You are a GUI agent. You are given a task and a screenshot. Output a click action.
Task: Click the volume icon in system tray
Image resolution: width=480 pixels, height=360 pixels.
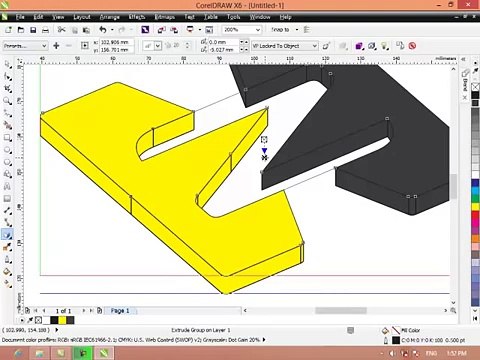click(393, 353)
